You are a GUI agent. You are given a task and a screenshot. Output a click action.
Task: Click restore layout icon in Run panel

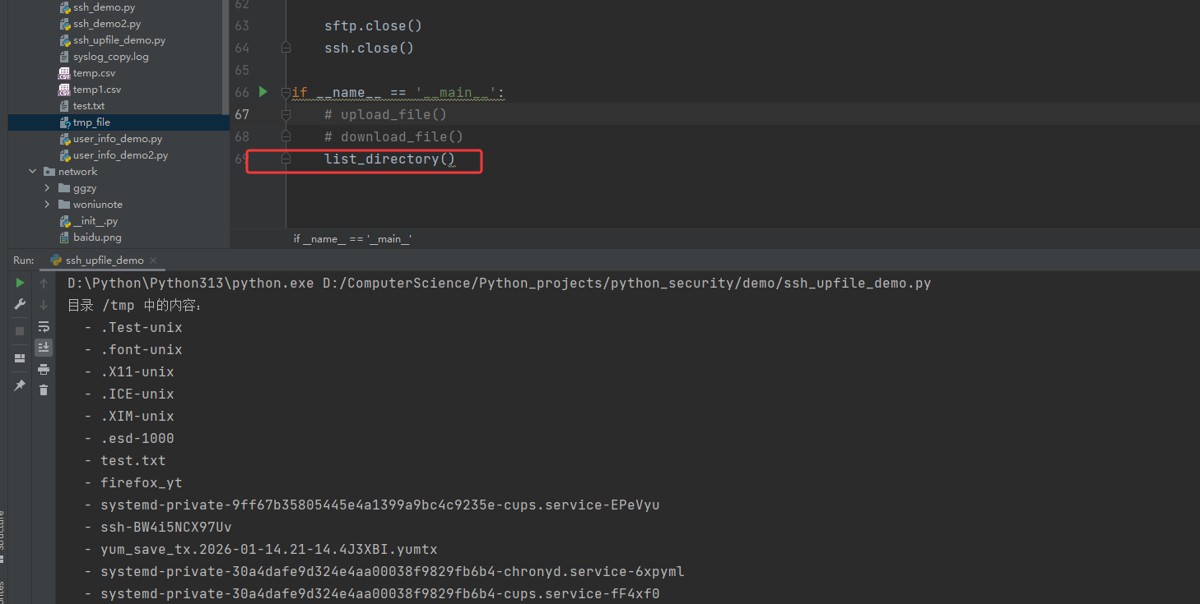pos(19,358)
